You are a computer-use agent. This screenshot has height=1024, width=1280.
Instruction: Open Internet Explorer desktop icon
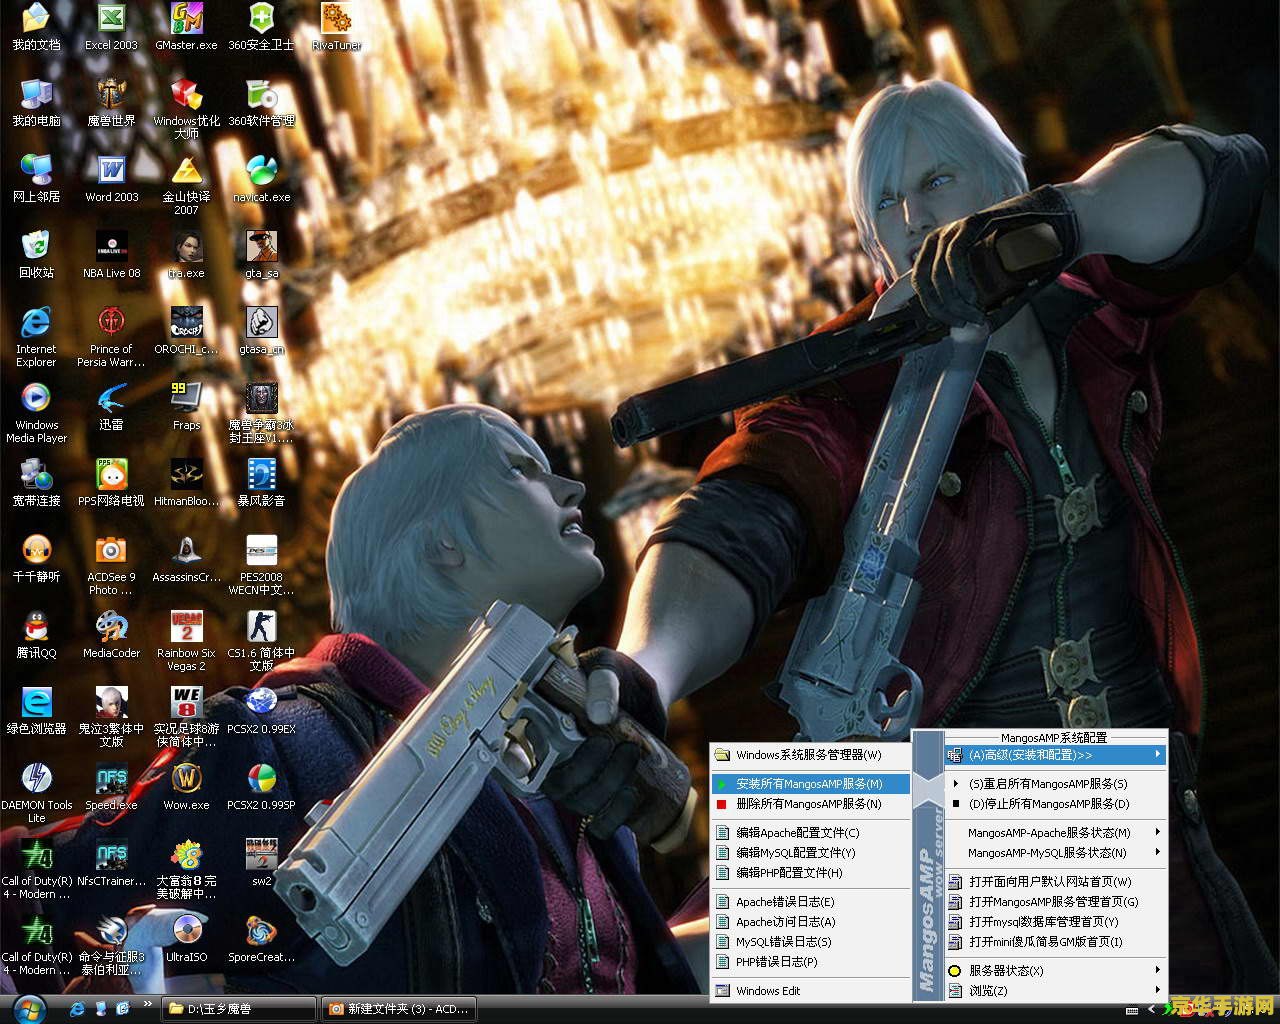pyautogui.click(x=36, y=336)
